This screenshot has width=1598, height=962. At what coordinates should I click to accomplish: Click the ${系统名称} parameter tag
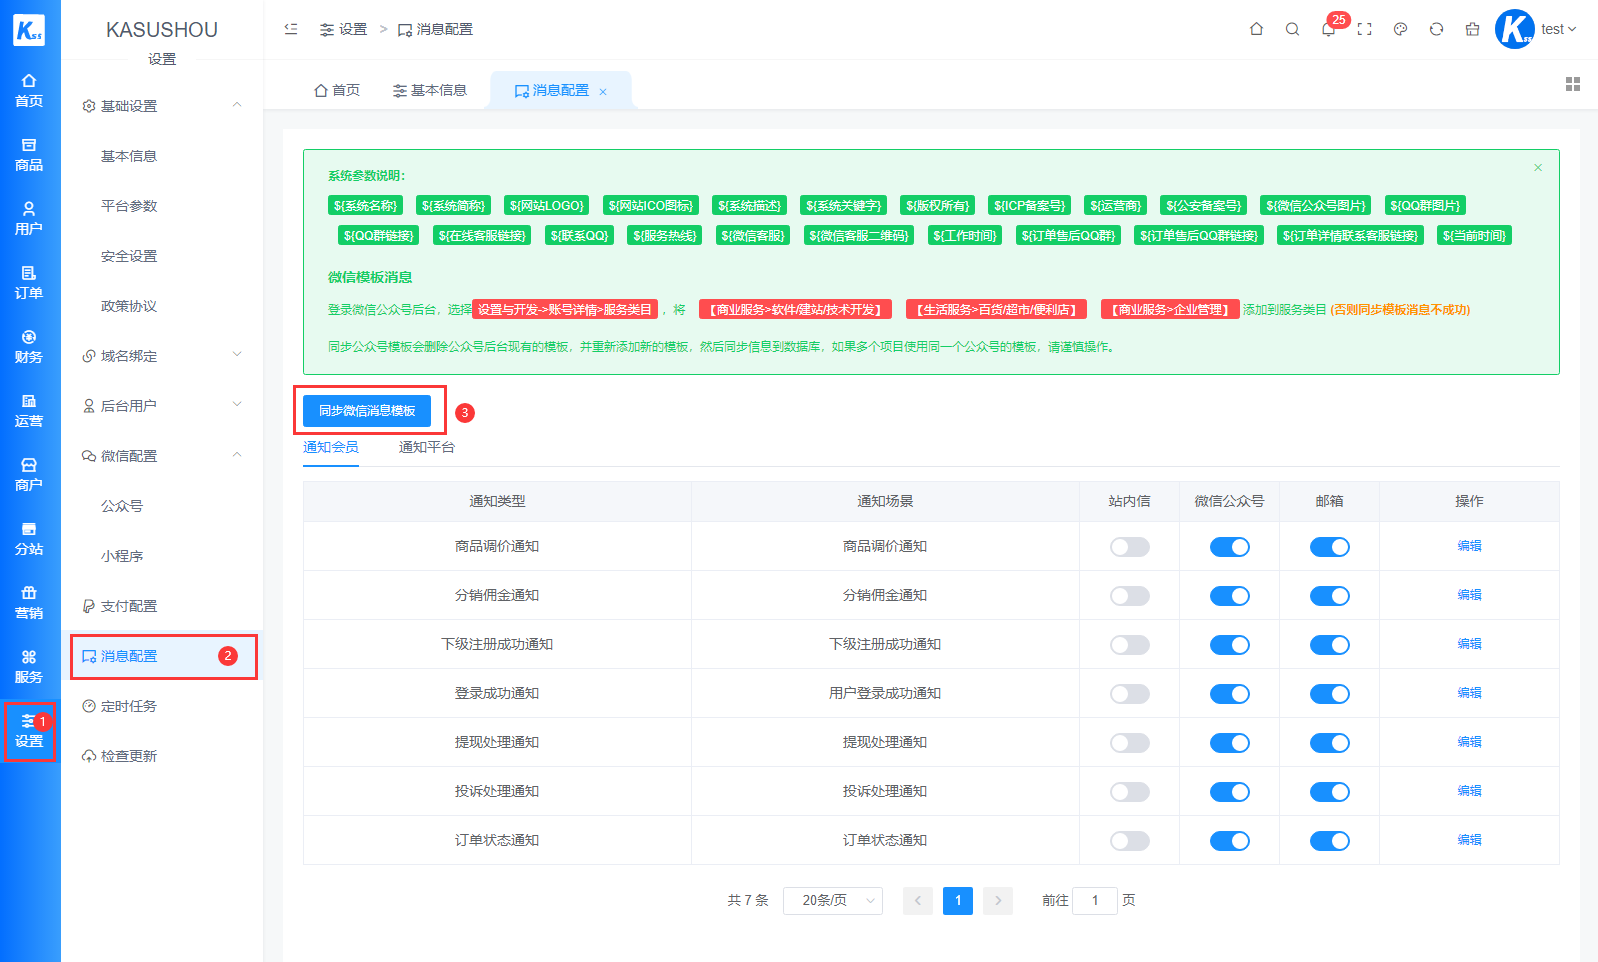[366, 206]
